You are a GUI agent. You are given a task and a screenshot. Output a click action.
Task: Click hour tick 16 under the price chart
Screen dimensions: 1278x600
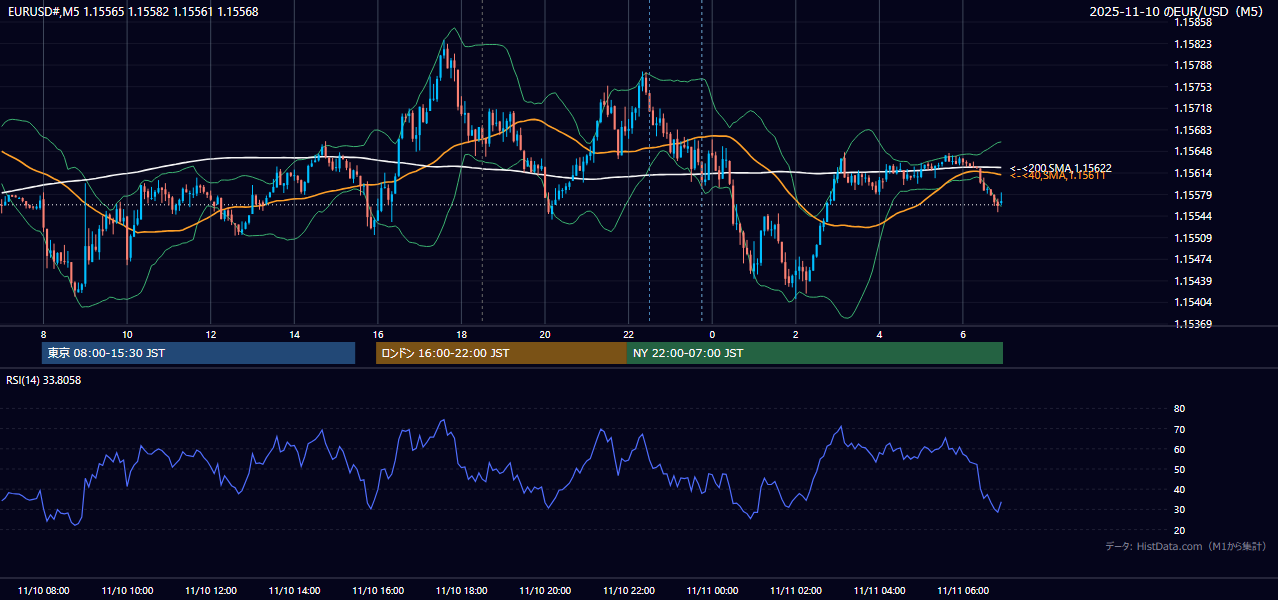click(x=378, y=334)
